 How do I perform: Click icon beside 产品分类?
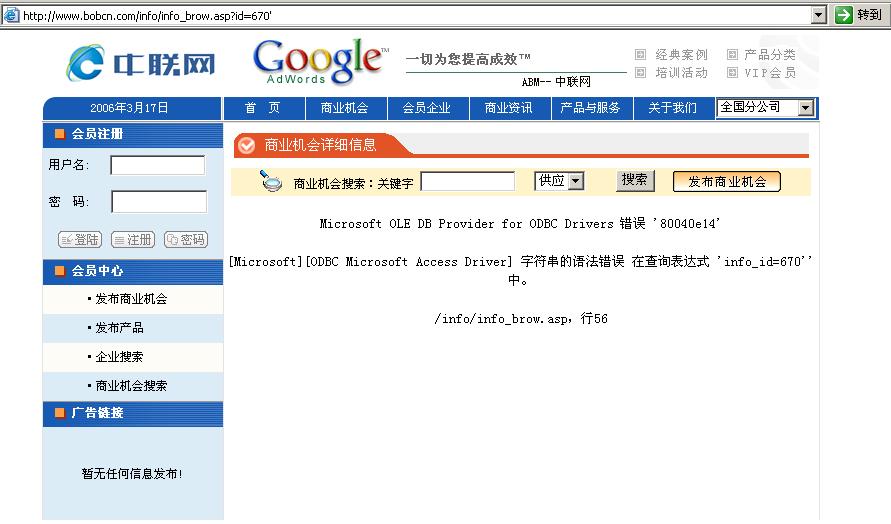pos(732,55)
